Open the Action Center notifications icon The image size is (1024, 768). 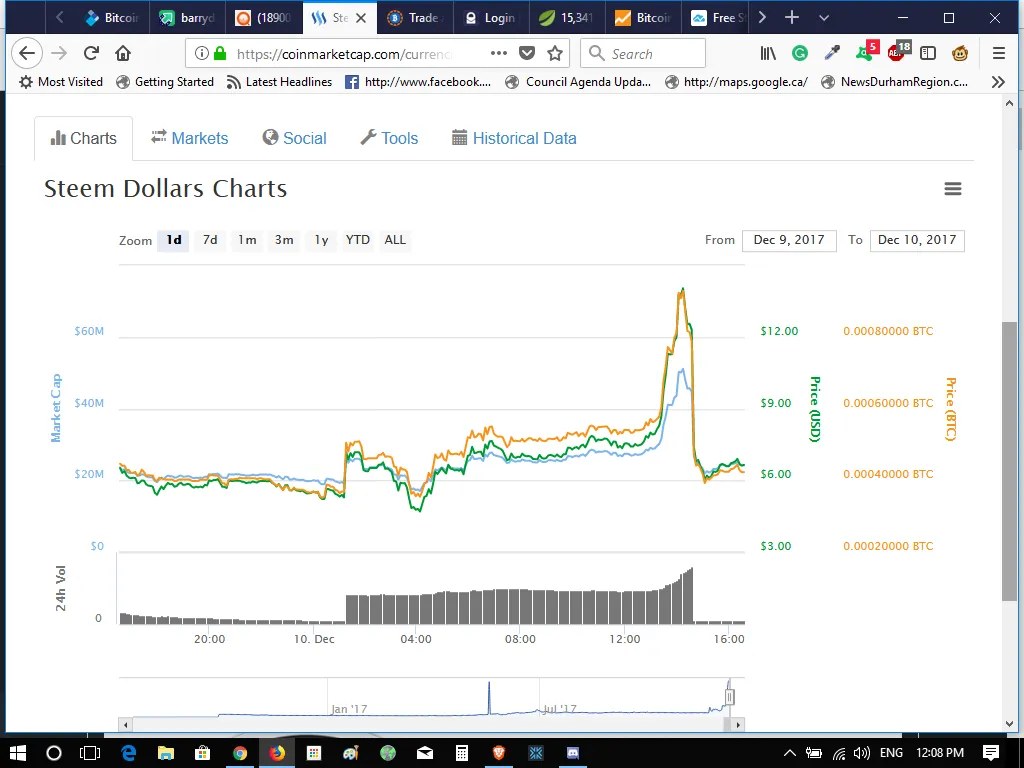[x=991, y=753]
